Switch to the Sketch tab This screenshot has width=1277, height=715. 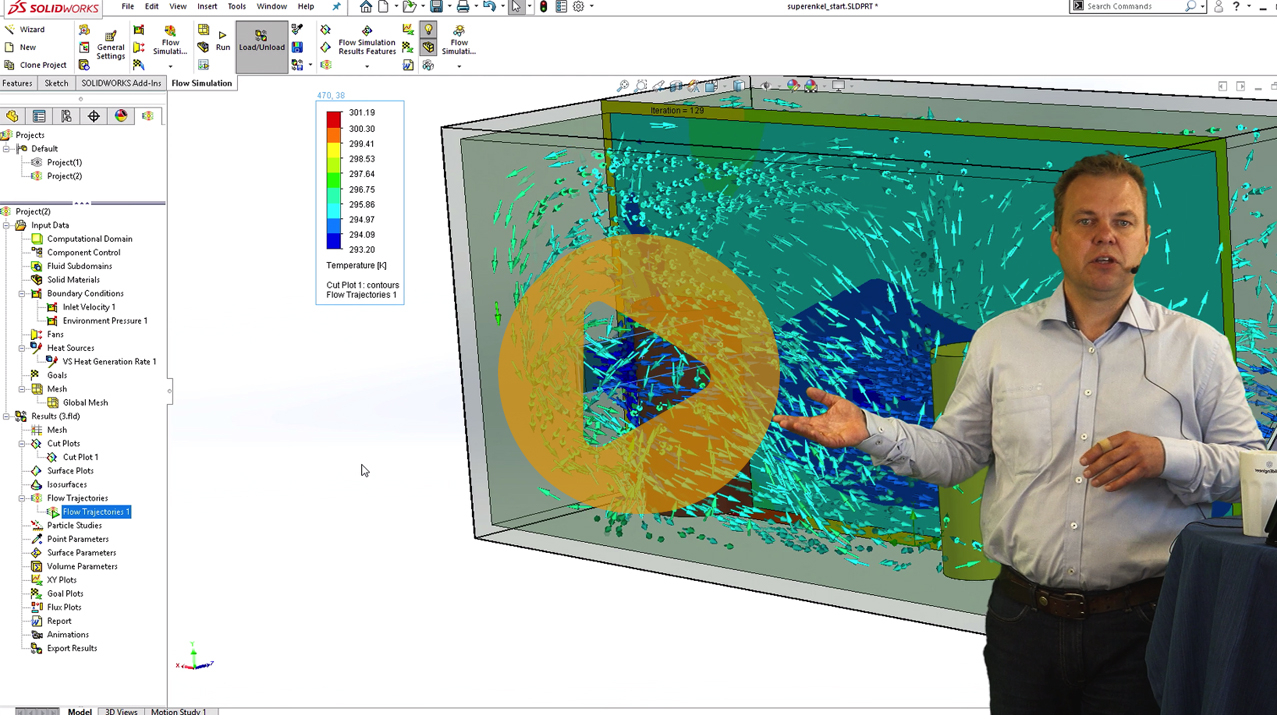tap(56, 84)
